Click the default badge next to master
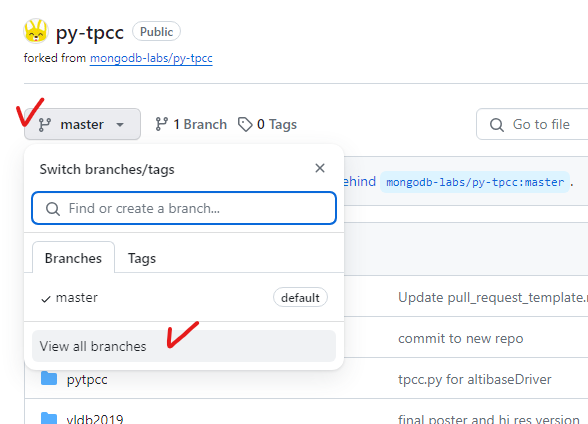 tap(300, 298)
